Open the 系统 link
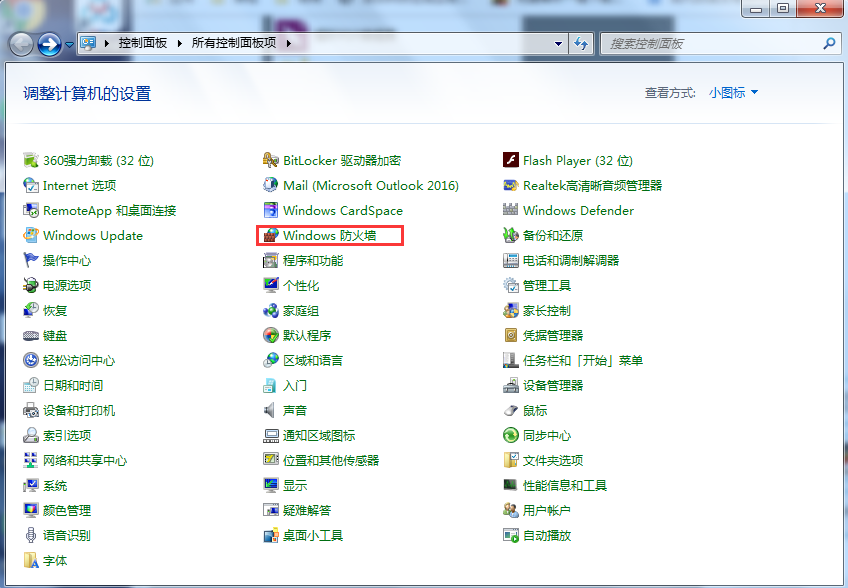 pyautogui.click(x=55, y=485)
